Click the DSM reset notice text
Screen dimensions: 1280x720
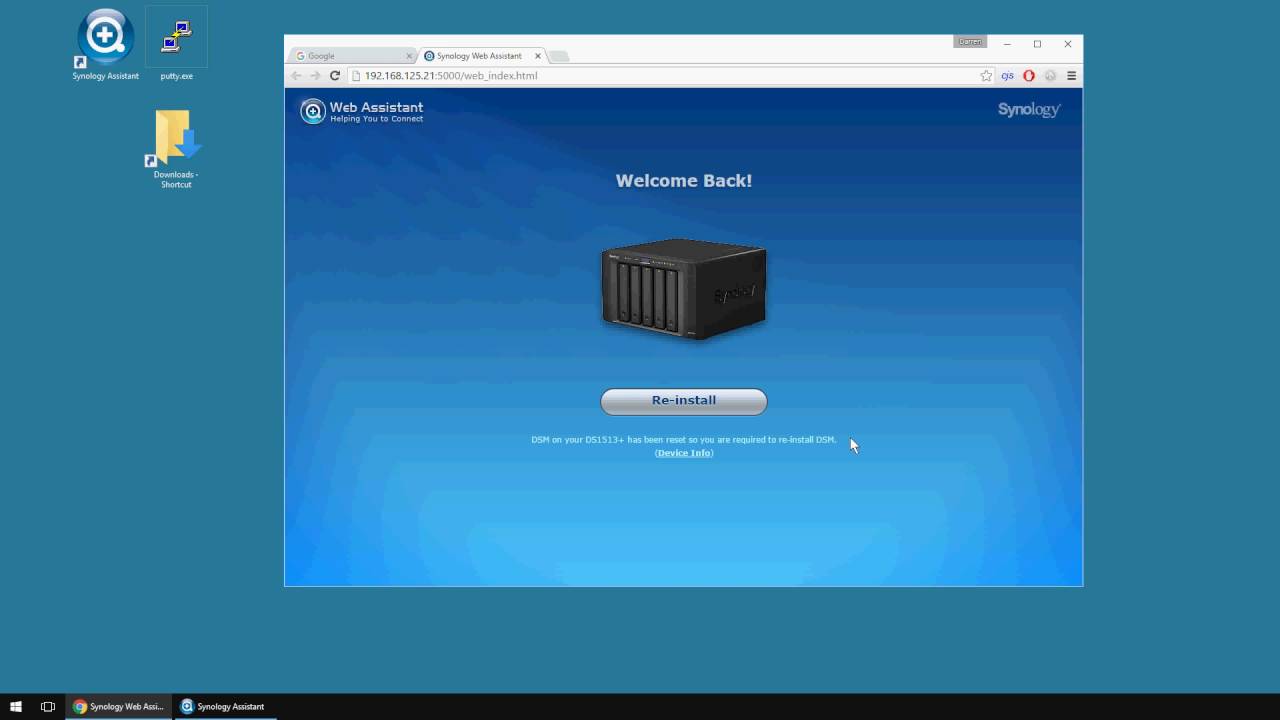(x=684, y=440)
